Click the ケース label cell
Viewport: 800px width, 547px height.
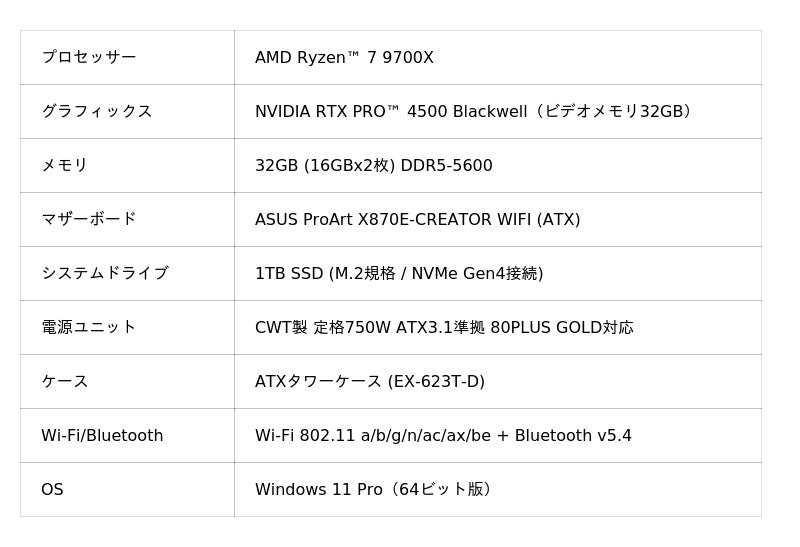point(65,382)
